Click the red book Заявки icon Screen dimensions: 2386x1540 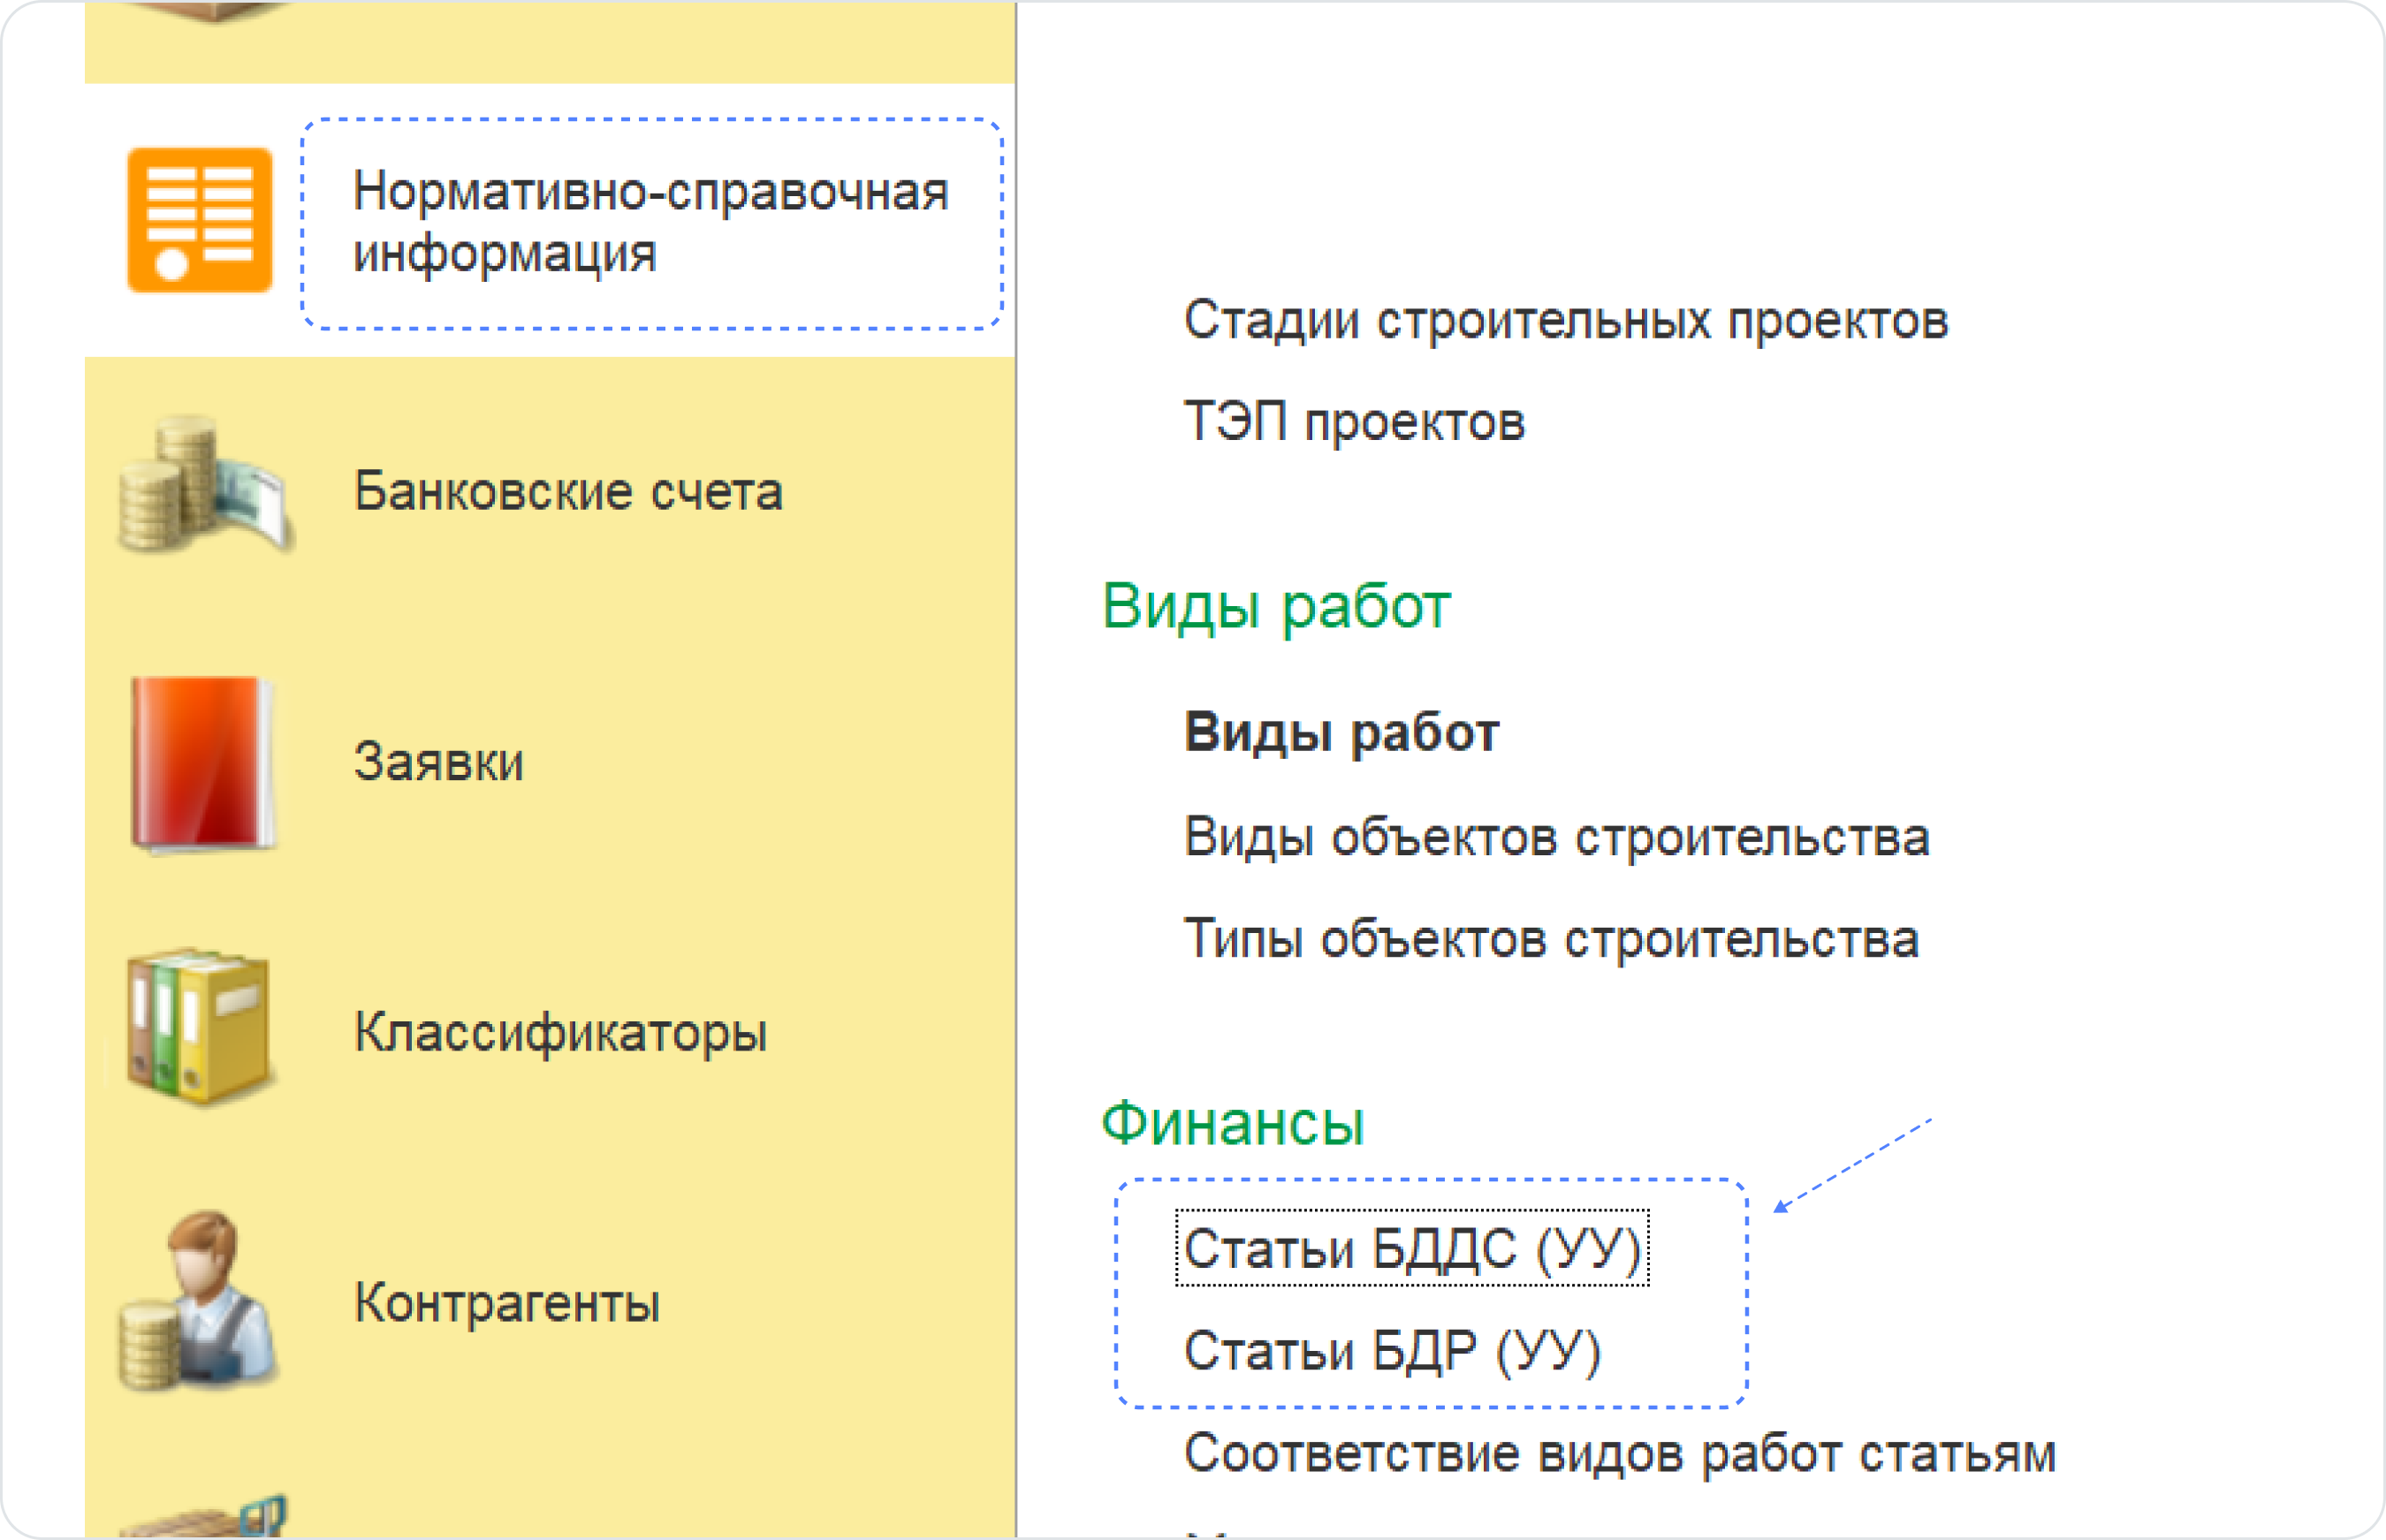point(203,764)
